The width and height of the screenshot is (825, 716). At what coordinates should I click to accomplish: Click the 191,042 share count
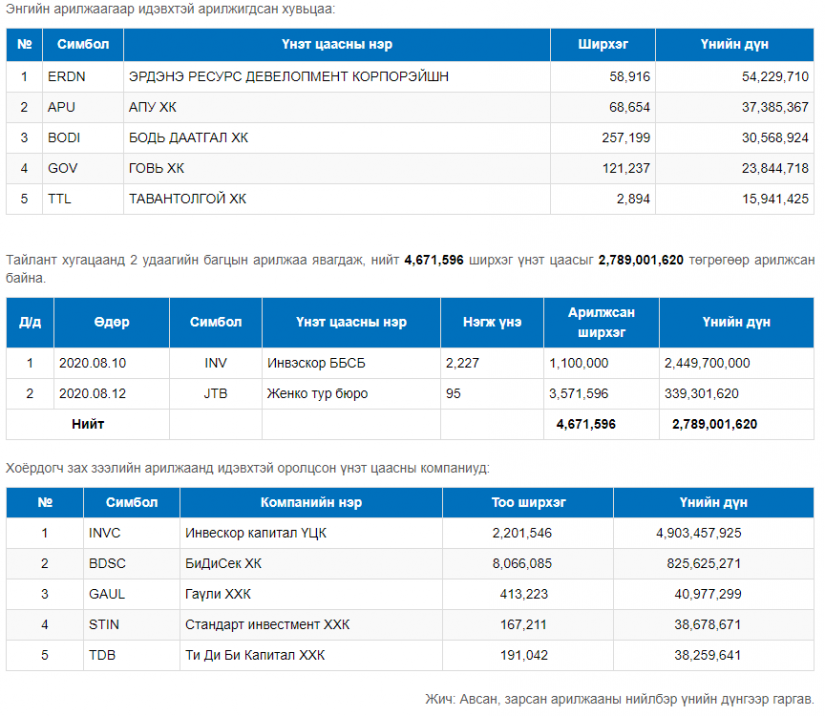click(x=524, y=656)
